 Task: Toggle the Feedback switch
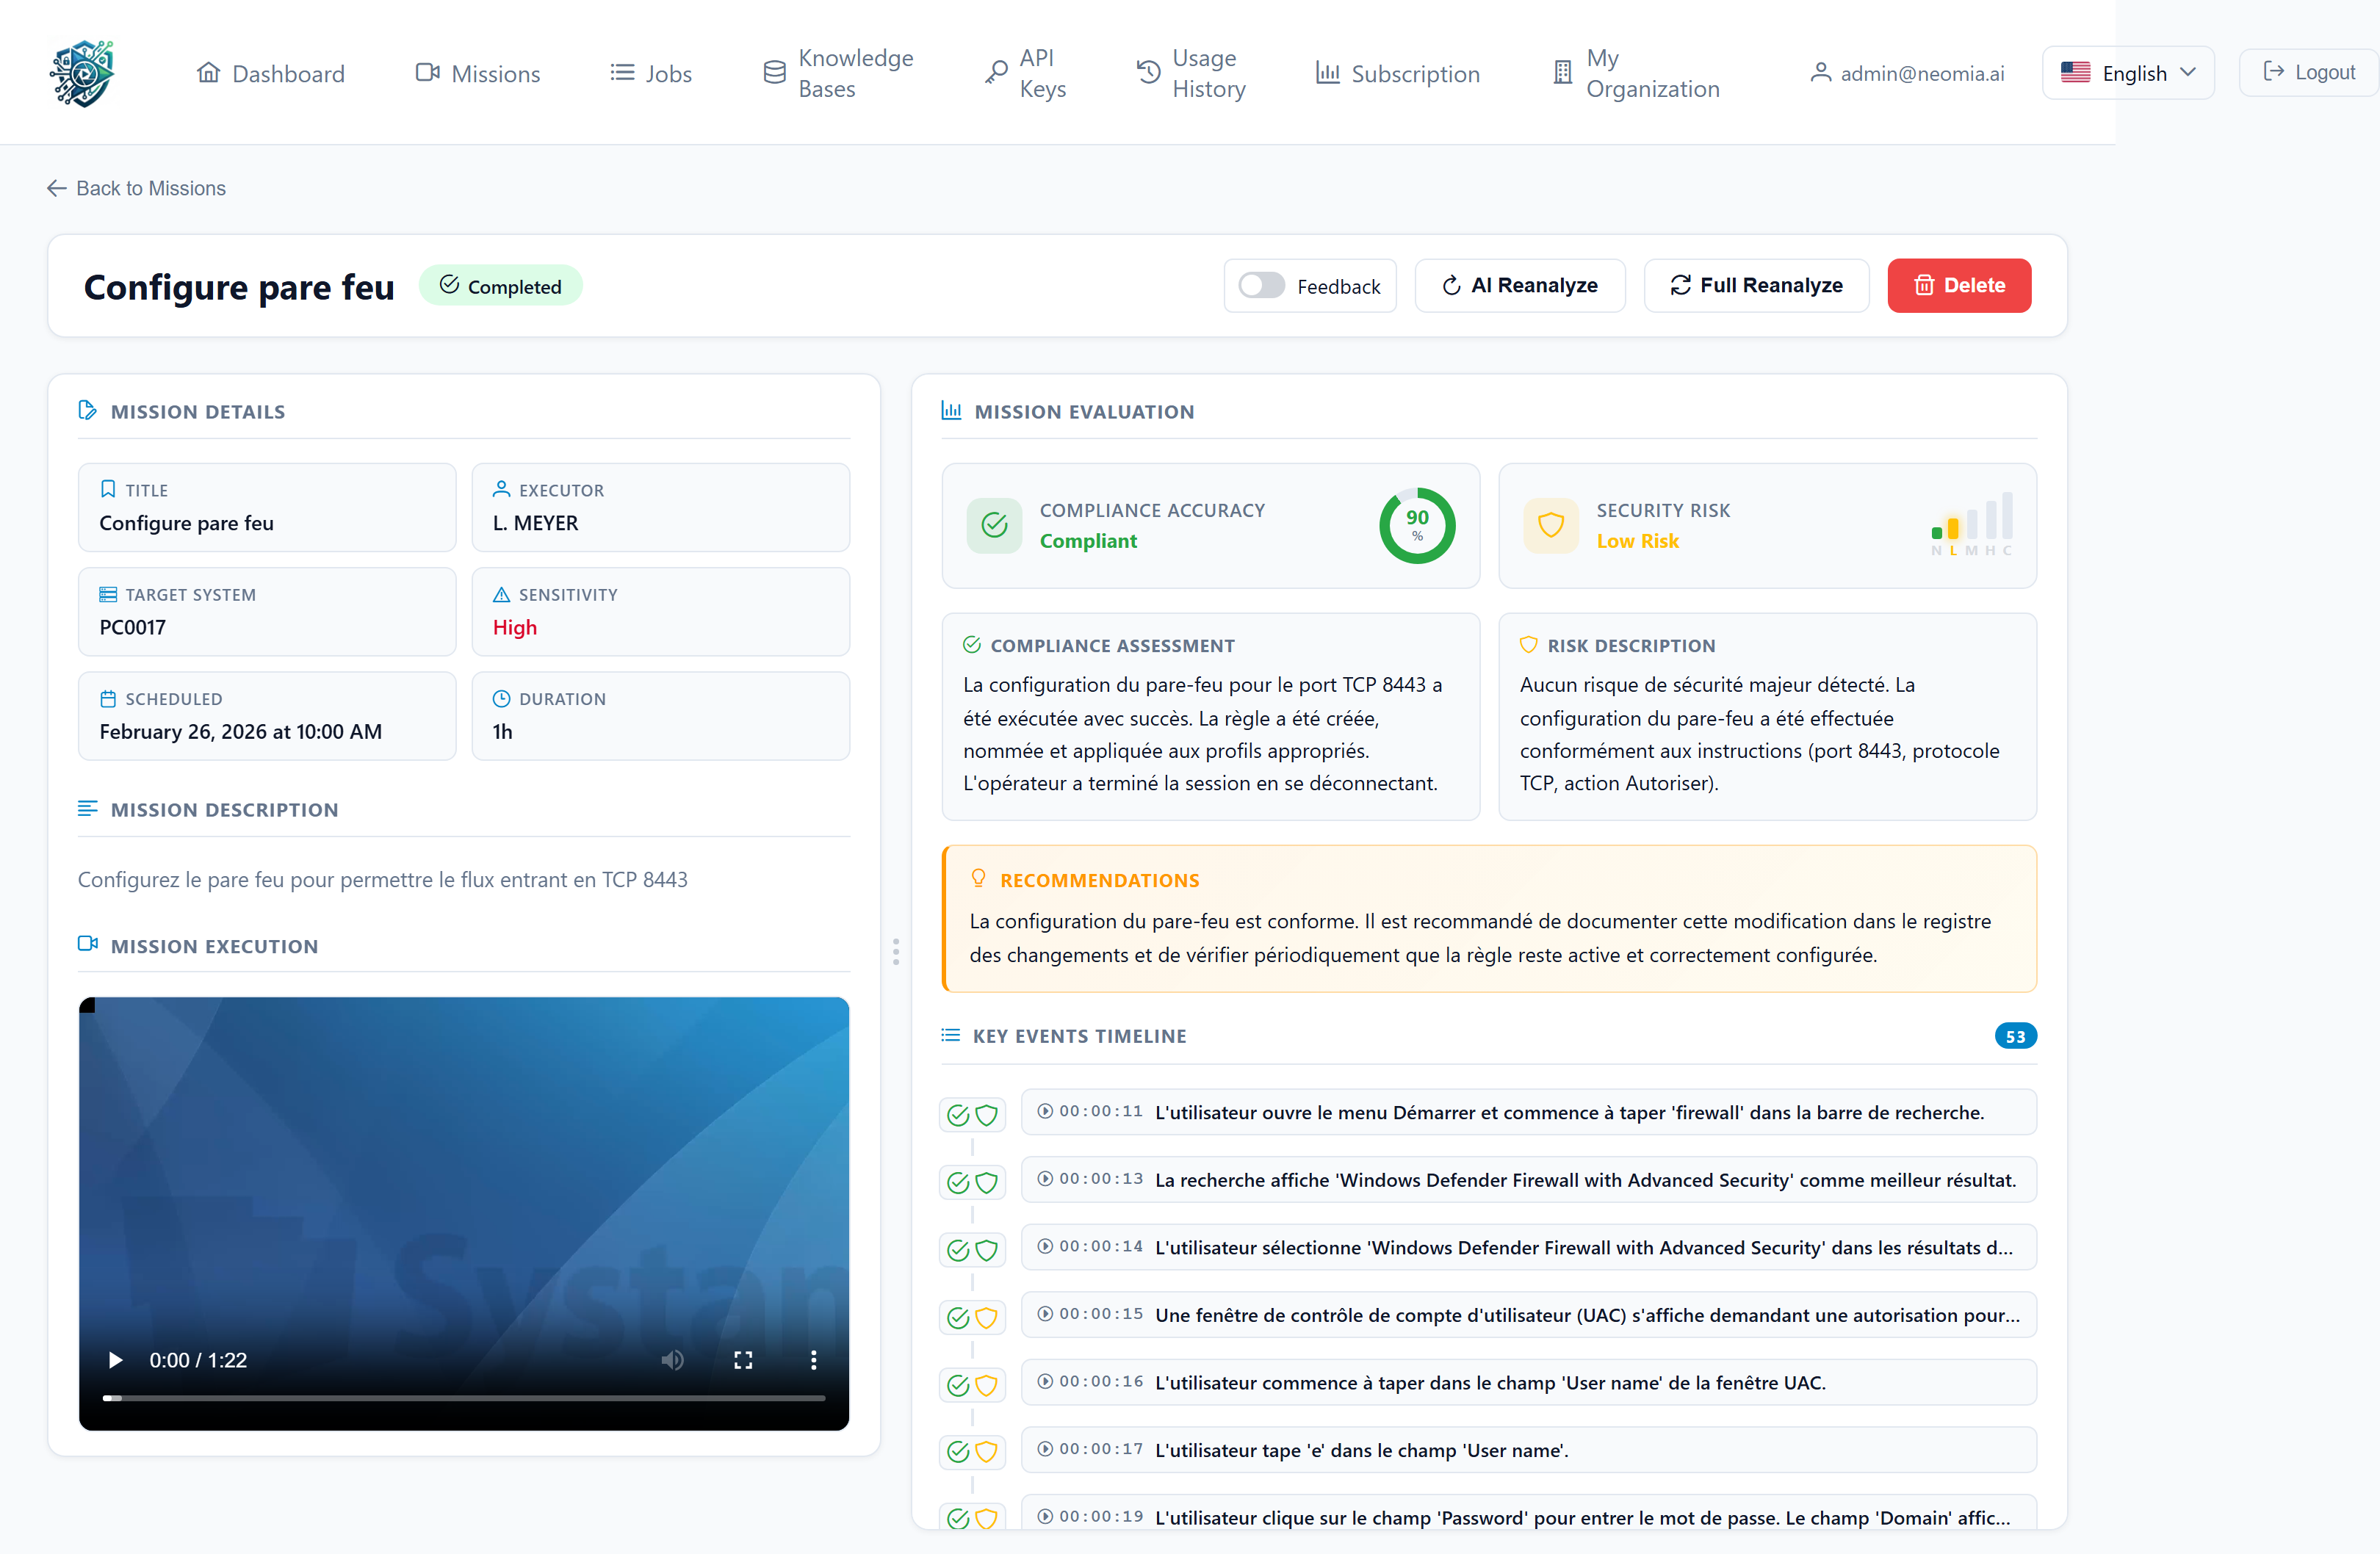click(1261, 286)
